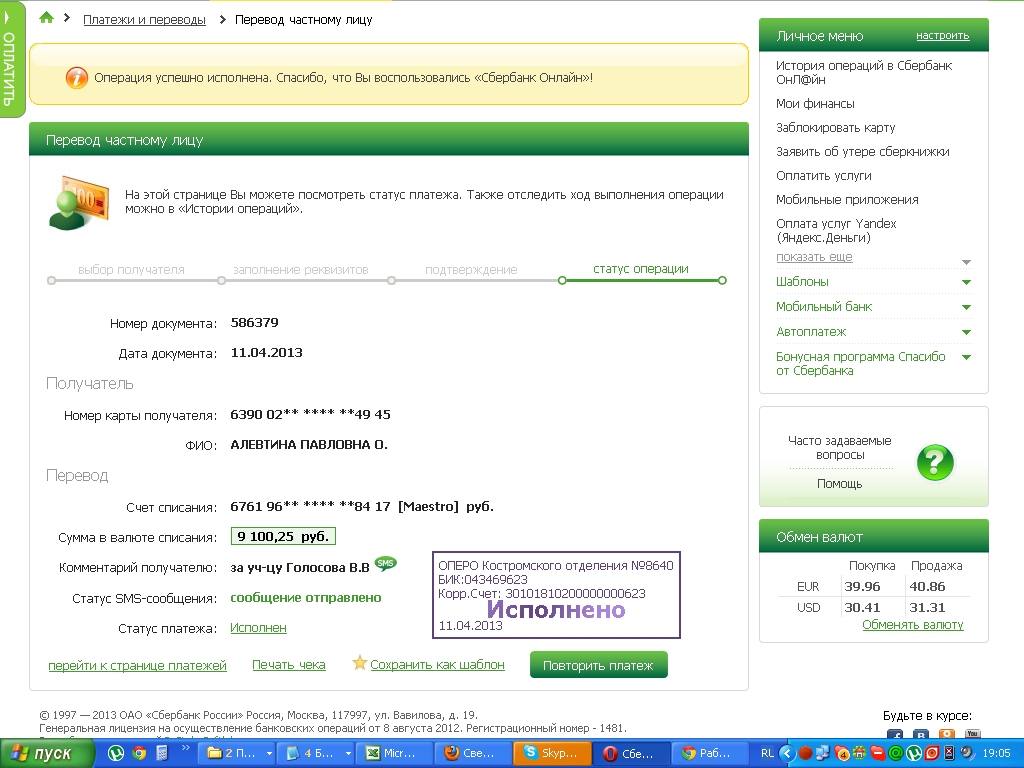
Task: Select Заявить об утере сберкнижки
Action: 862,152
